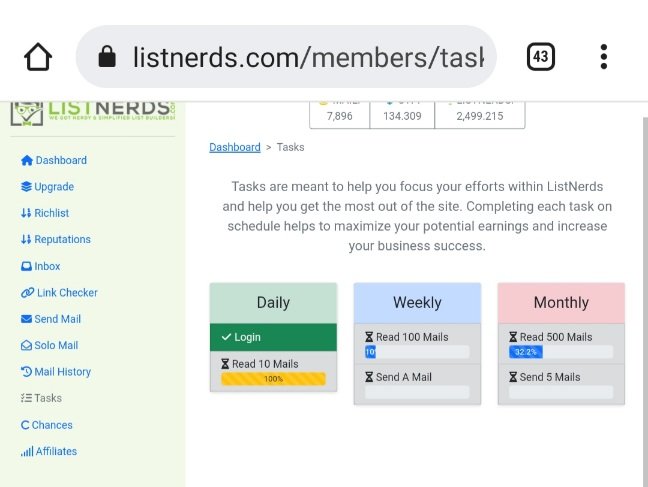
Task: Open Dashboard from the sidebar
Action: [54, 160]
